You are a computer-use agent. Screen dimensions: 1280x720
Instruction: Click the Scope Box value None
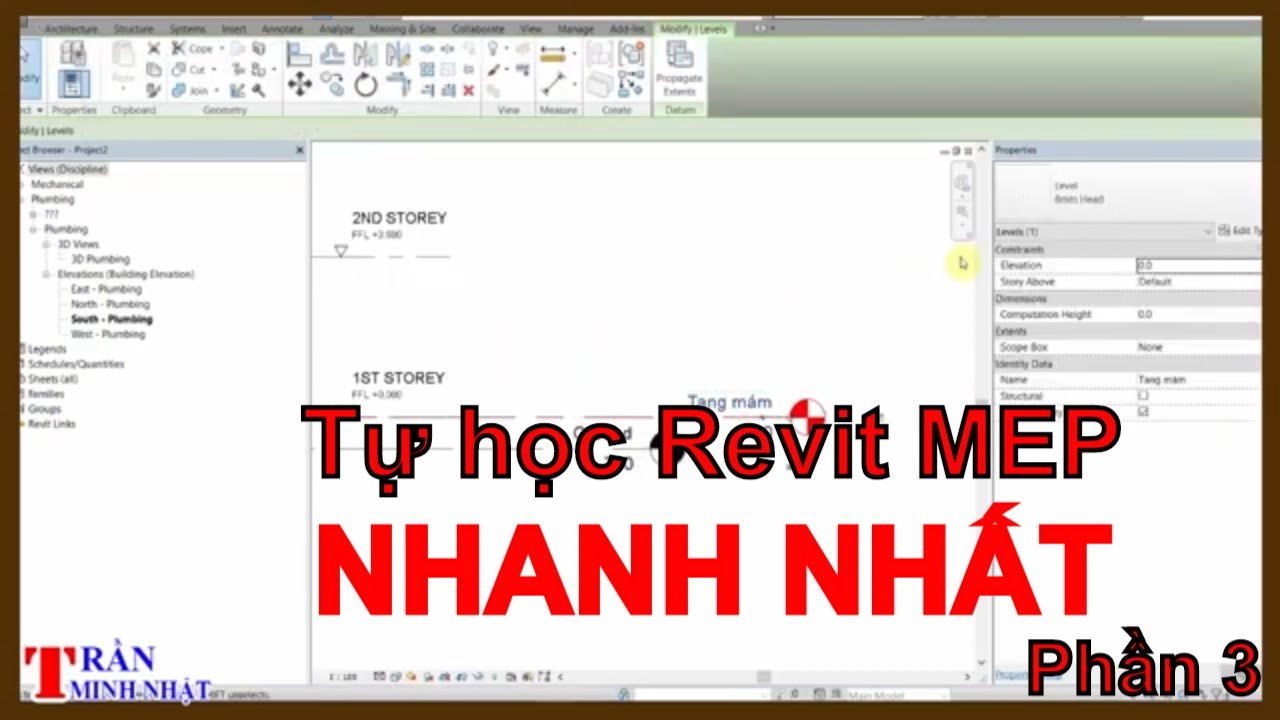tap(1197, 347)
